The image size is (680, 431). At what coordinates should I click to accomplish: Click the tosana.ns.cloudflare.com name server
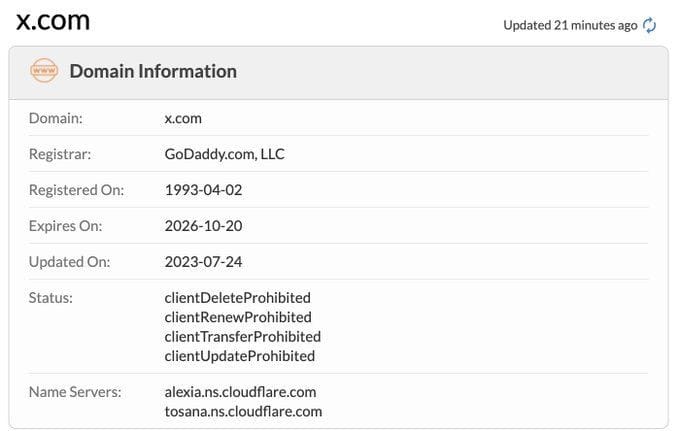click(243, 411)
